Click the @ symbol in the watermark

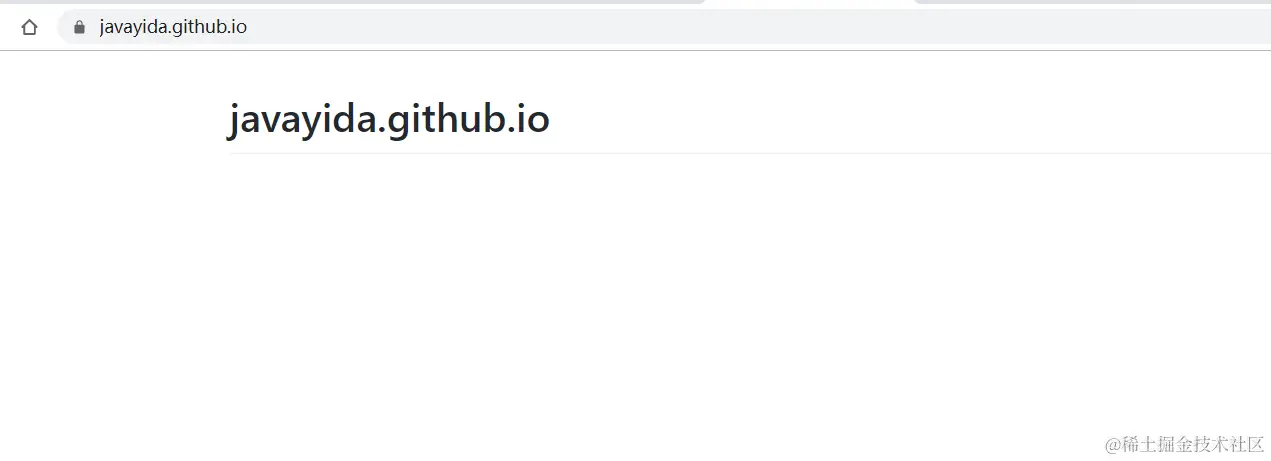click(x=1112, y=443)
